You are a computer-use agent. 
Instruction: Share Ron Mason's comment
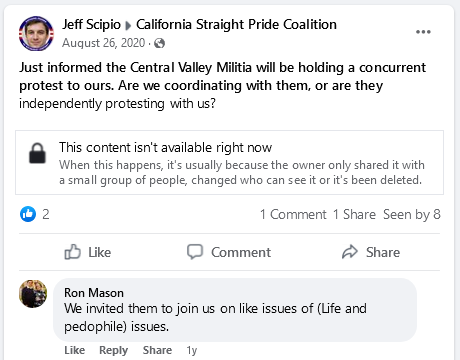157,350
